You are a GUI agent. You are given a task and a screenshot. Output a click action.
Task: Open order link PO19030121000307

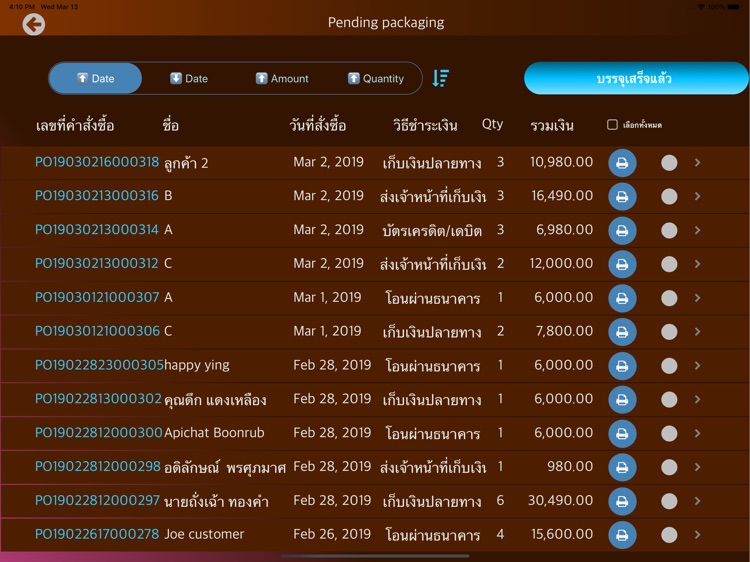[x=97, y=297]
